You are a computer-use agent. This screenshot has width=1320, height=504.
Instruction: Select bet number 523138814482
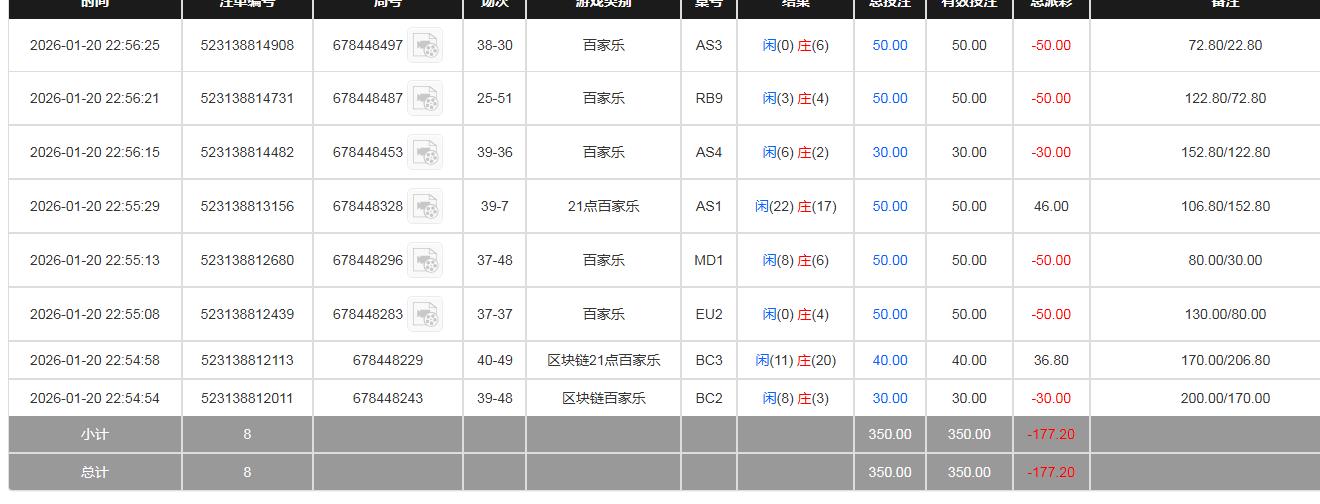pos(247,152)
